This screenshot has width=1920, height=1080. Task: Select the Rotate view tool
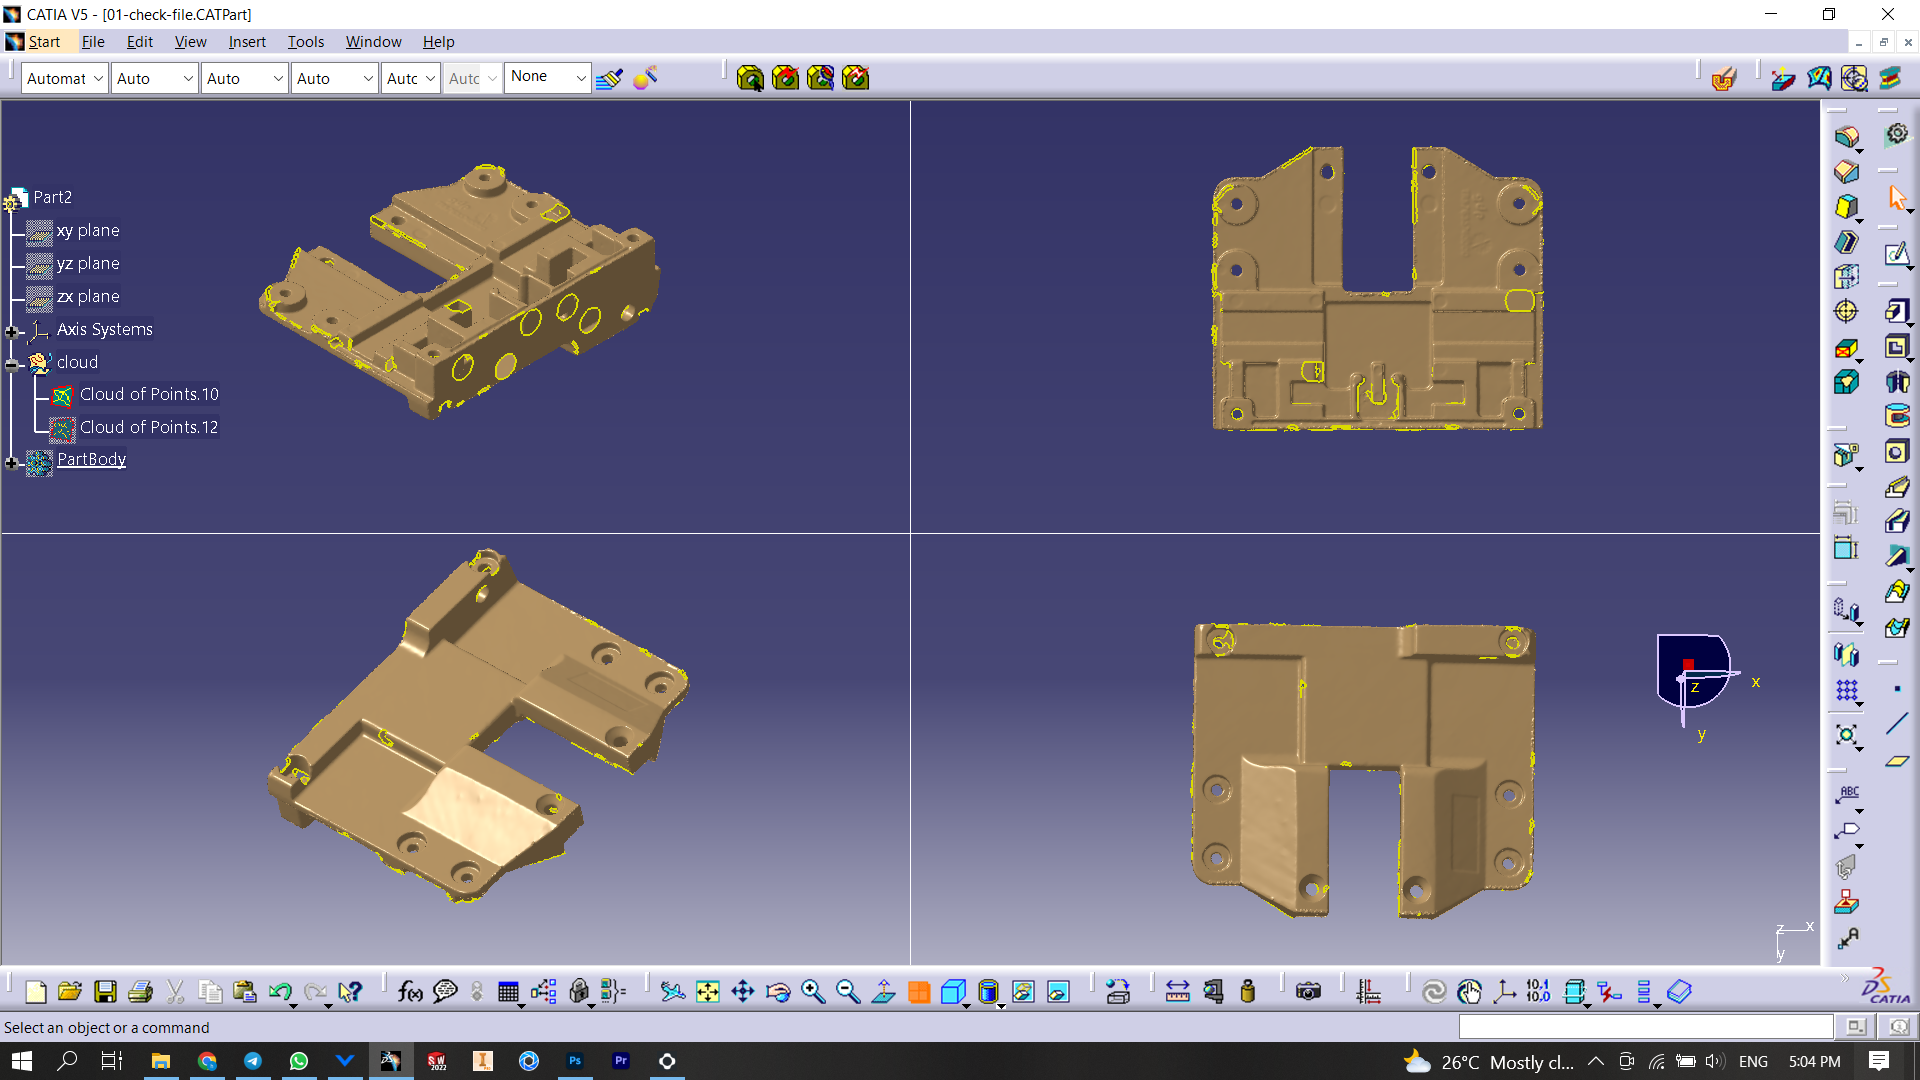click(778, 991)
